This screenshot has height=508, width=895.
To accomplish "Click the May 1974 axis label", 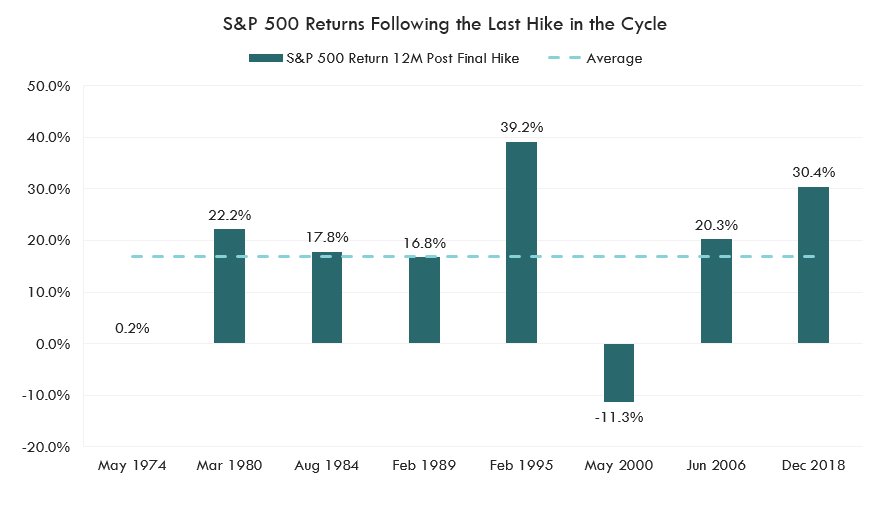I will [132, 465].
